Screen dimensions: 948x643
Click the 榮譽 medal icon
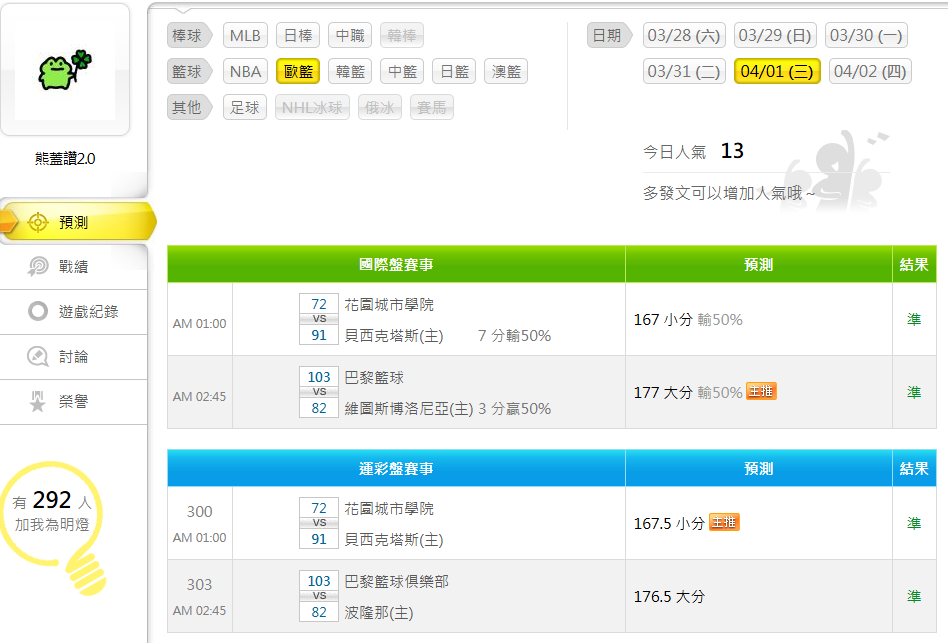(38, 402)
